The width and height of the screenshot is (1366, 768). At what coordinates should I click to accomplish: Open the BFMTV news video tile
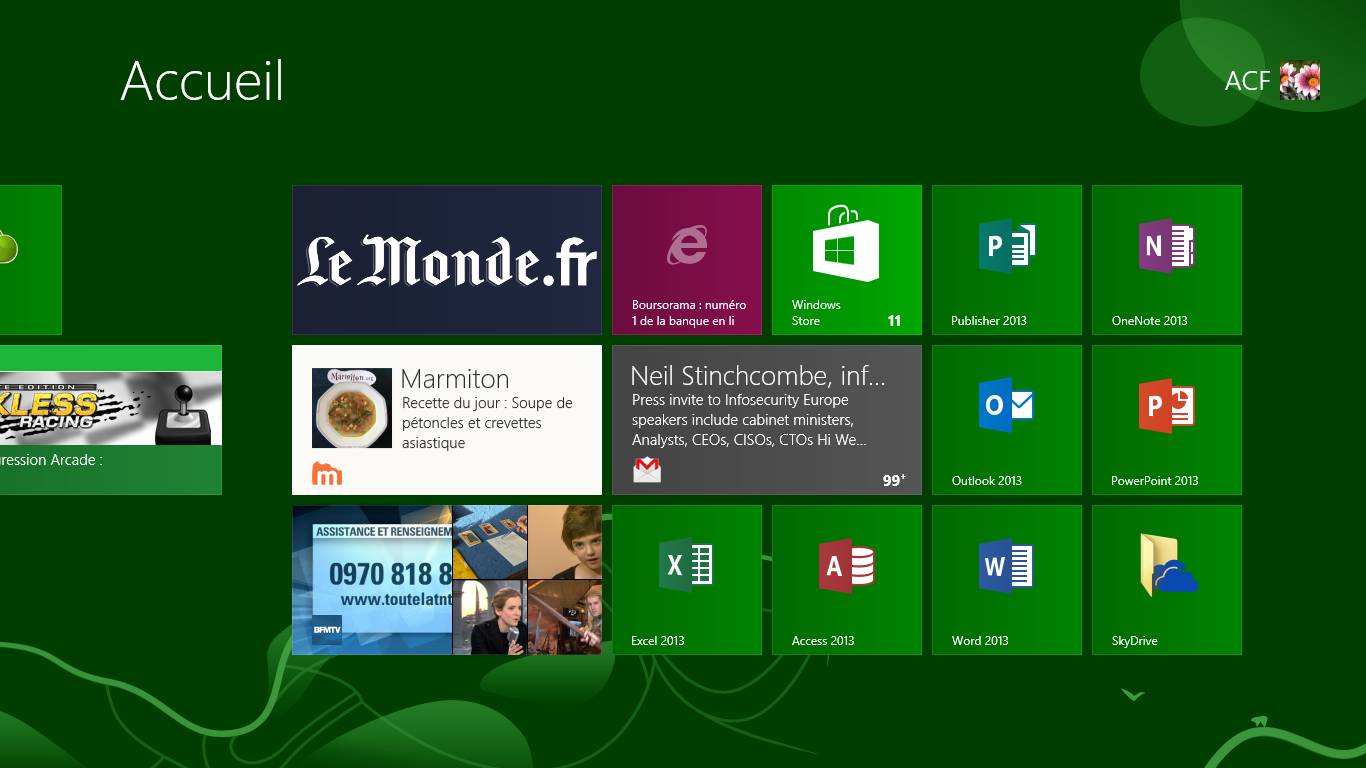point(447,580)
